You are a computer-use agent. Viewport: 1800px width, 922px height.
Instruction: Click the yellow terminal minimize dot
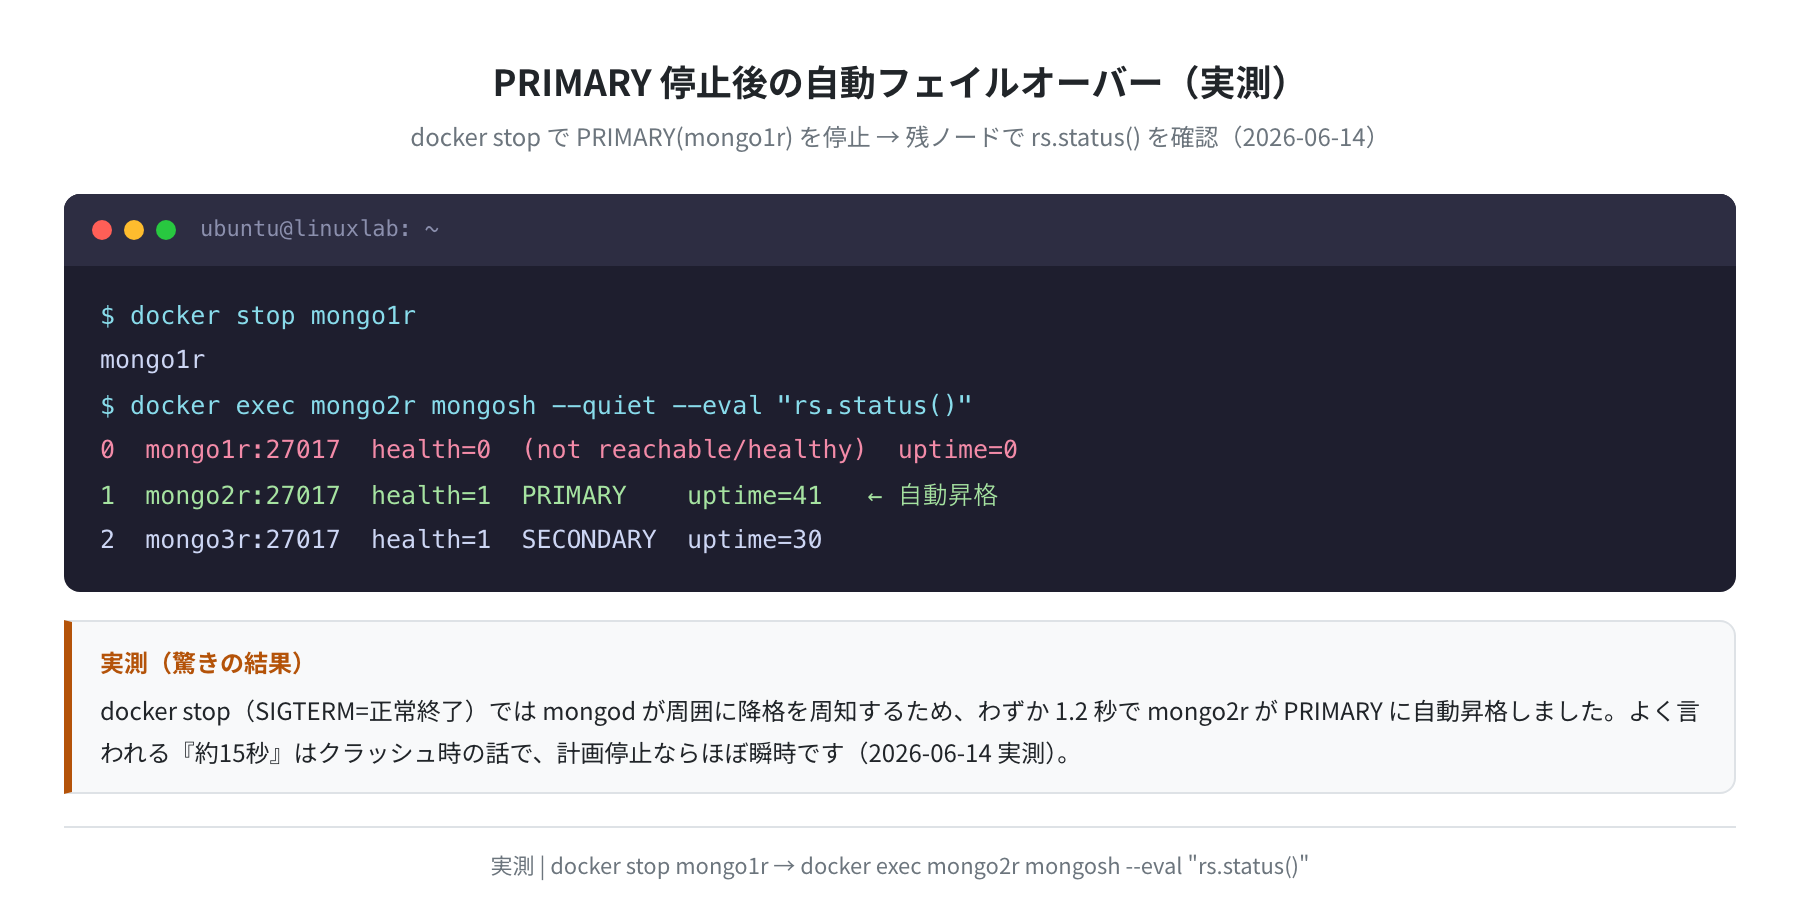pos(134,230)
